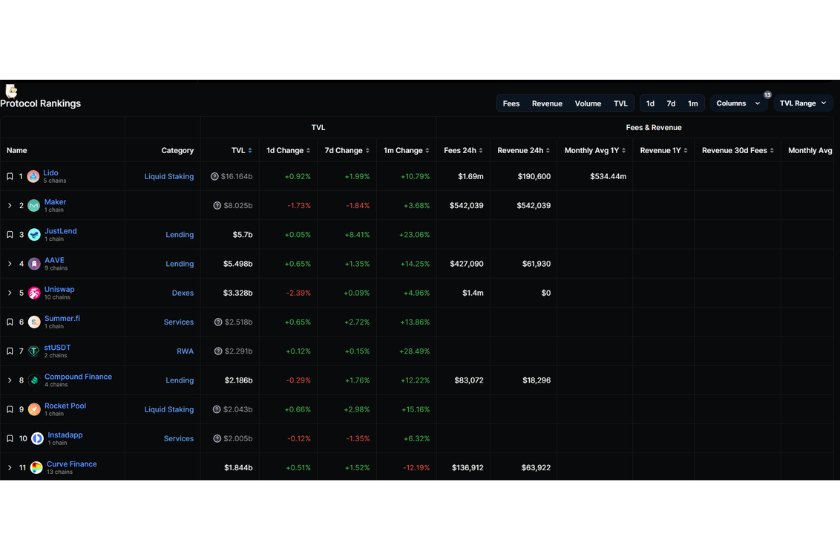Open the Services category in the Instadapp row
This screenshot has height=560, width=840.
pos(178,438)
